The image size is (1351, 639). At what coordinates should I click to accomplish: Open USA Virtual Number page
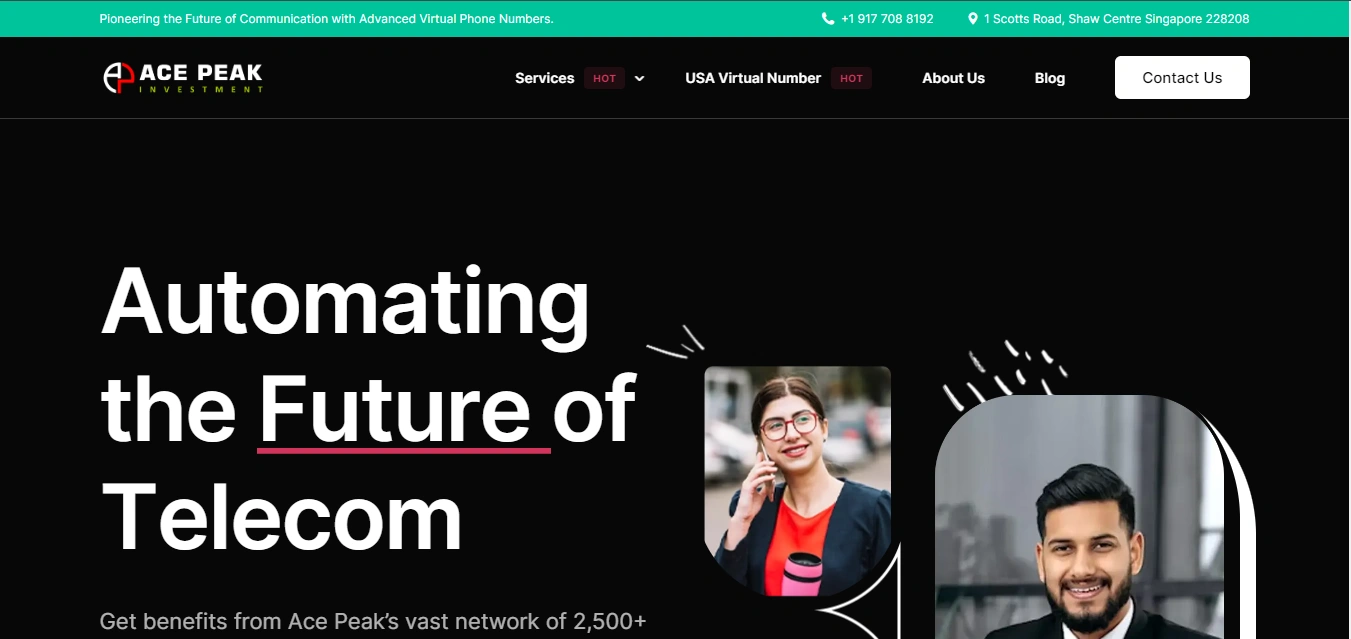tap(753, 78)
